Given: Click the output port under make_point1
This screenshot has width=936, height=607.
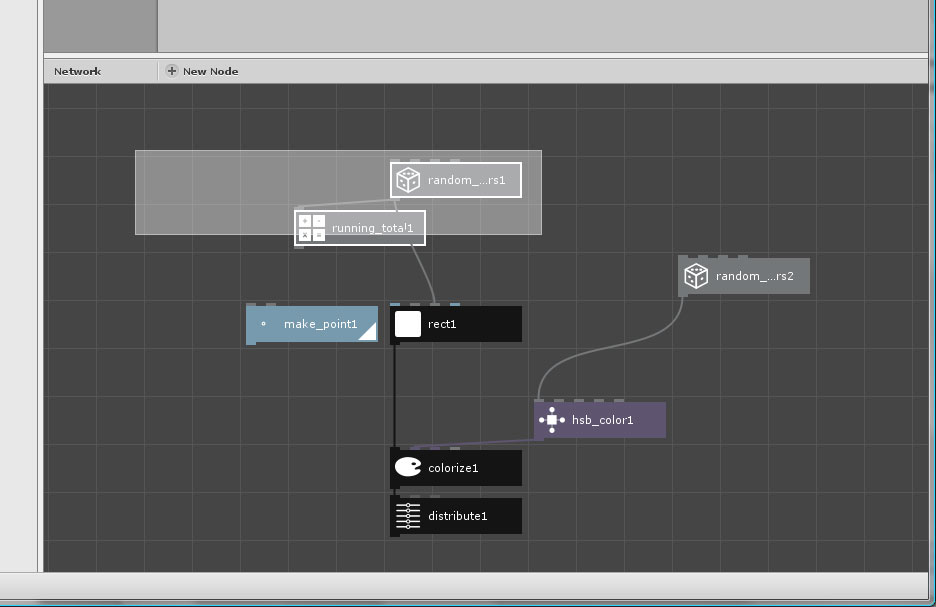Looking at the screenshot, I should (x=251, y=343).
